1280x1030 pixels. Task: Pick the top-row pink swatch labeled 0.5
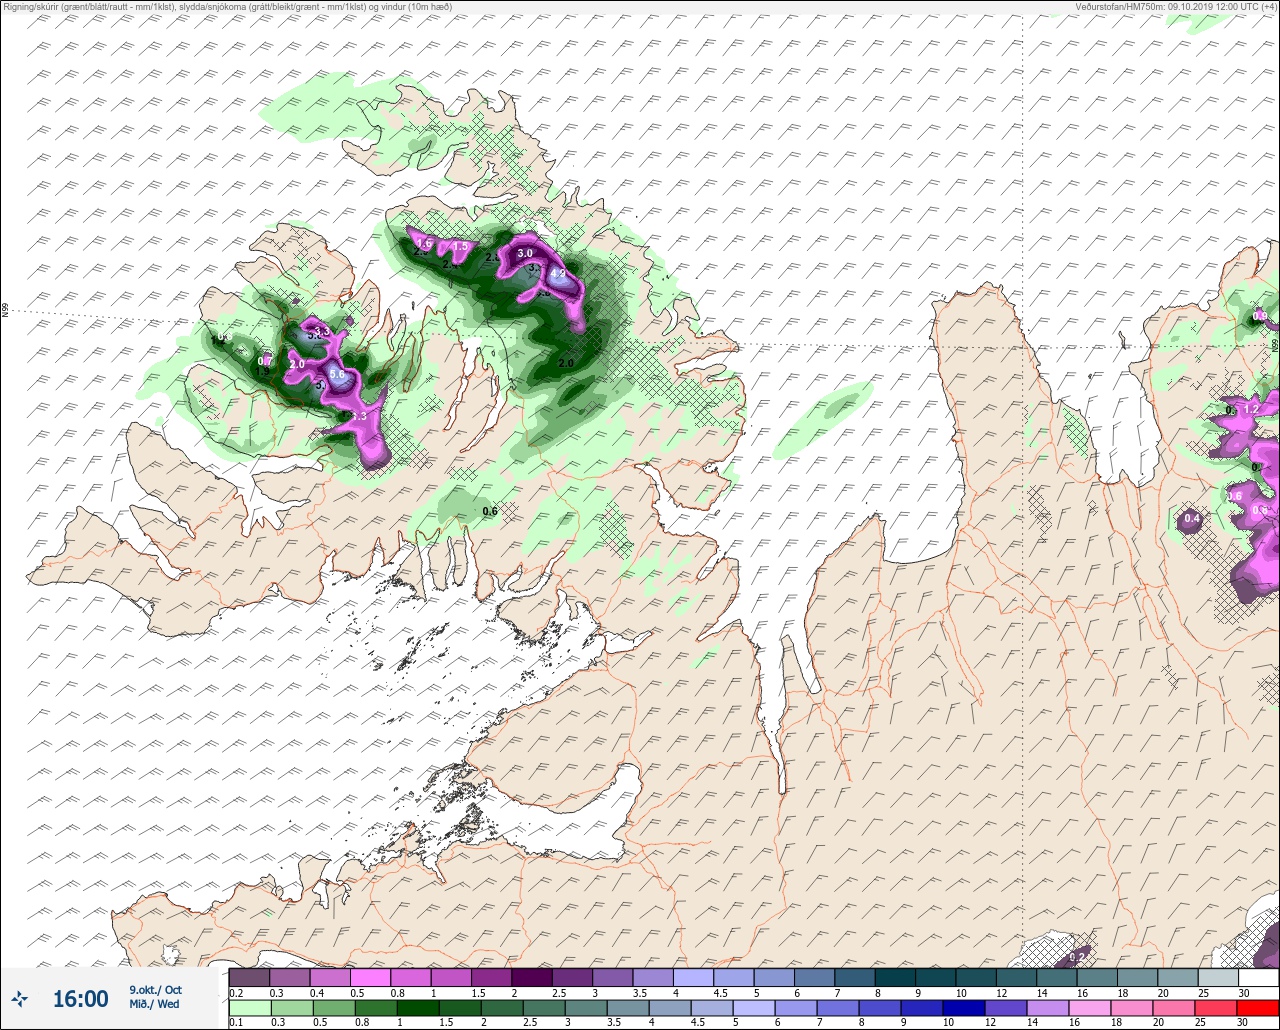coord(370,977)
